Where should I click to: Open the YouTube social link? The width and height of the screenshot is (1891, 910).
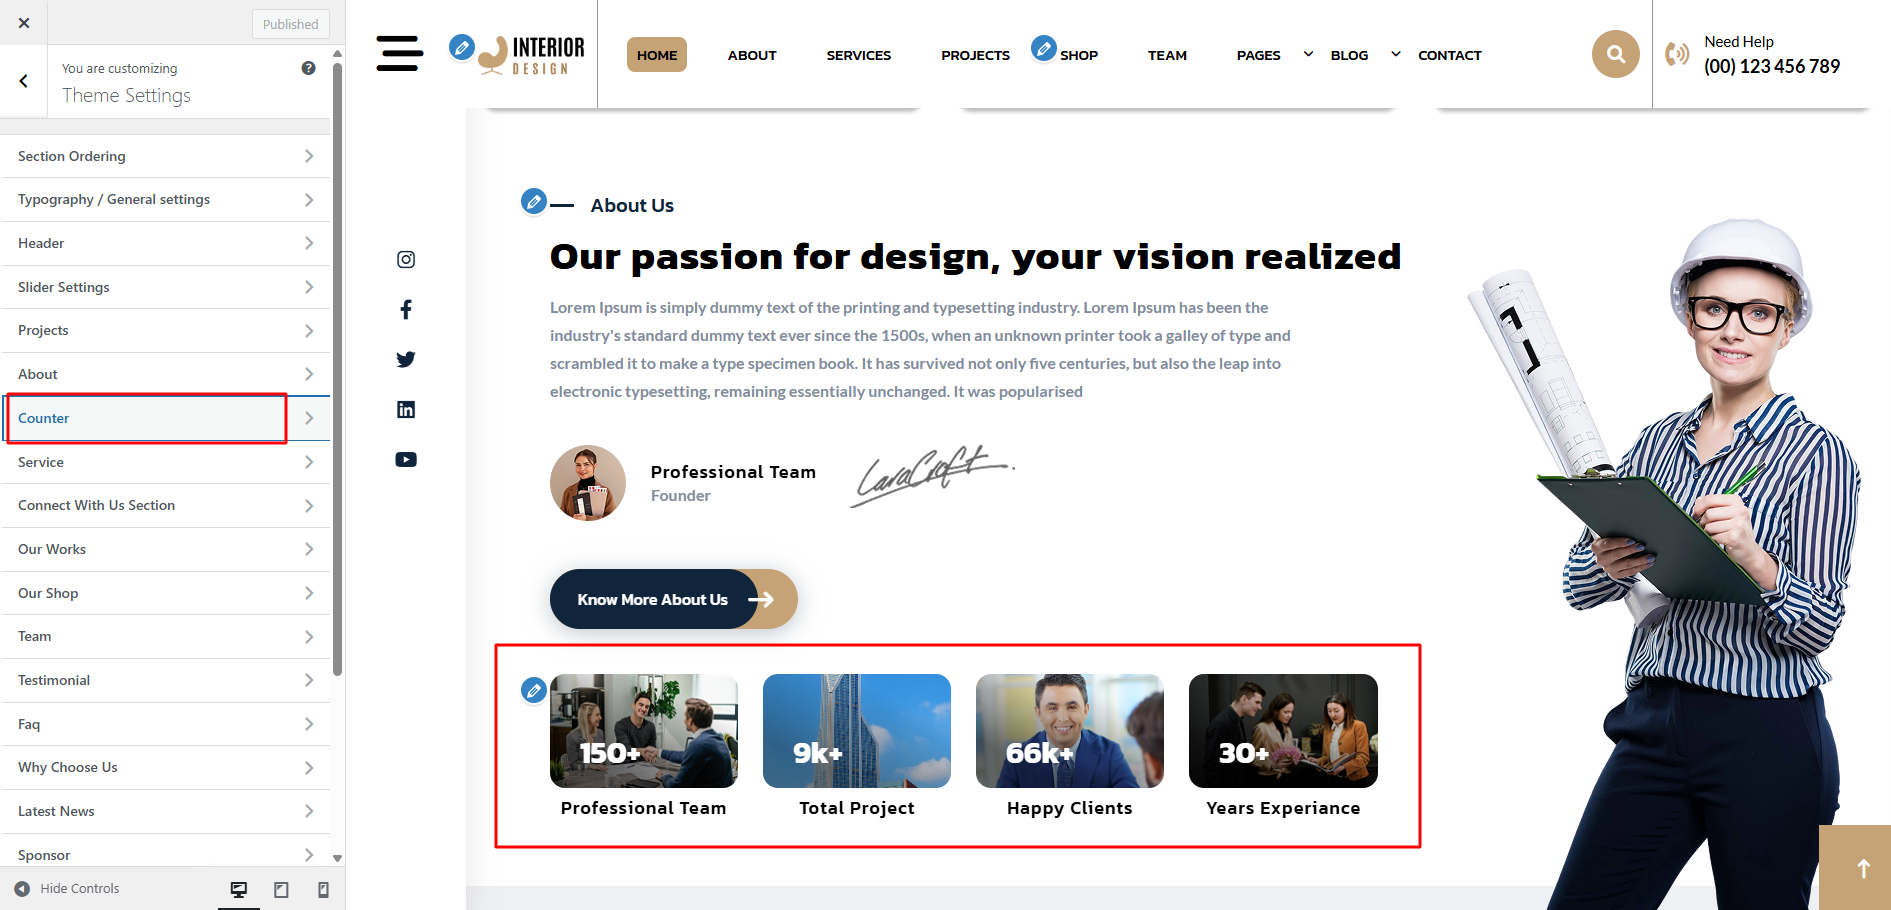406,460
